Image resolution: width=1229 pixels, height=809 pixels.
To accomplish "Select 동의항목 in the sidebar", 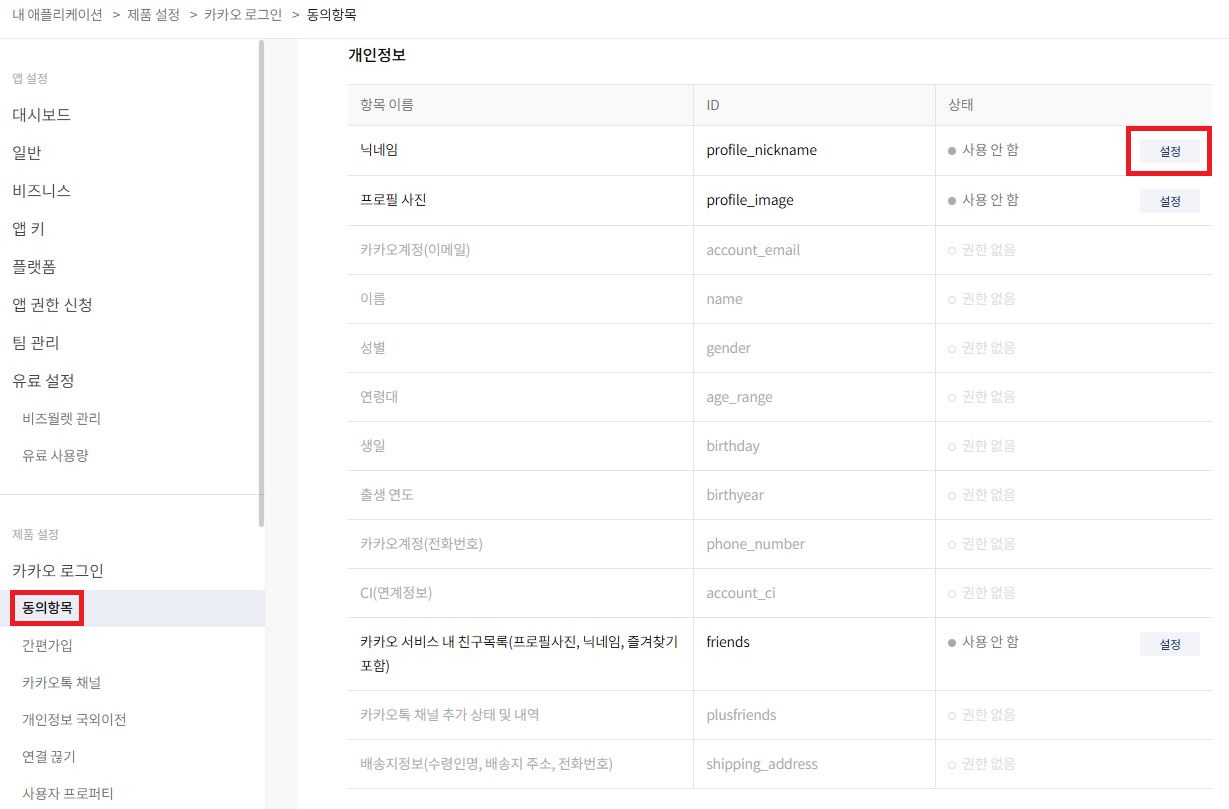I will 47,608.
